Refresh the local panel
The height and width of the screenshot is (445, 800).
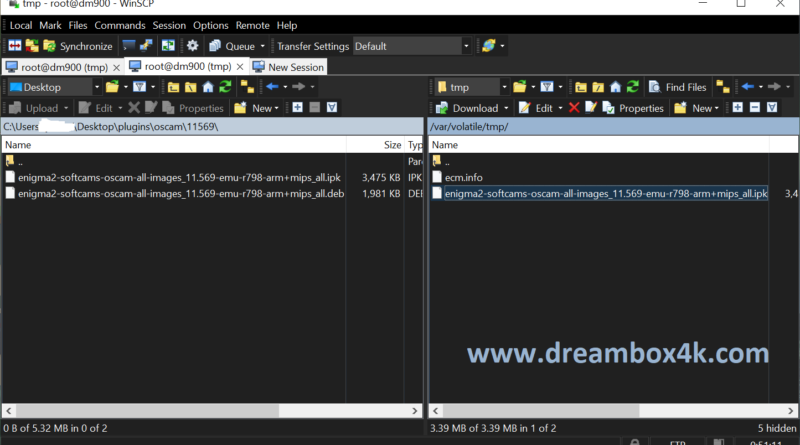[x=225, y=87]
